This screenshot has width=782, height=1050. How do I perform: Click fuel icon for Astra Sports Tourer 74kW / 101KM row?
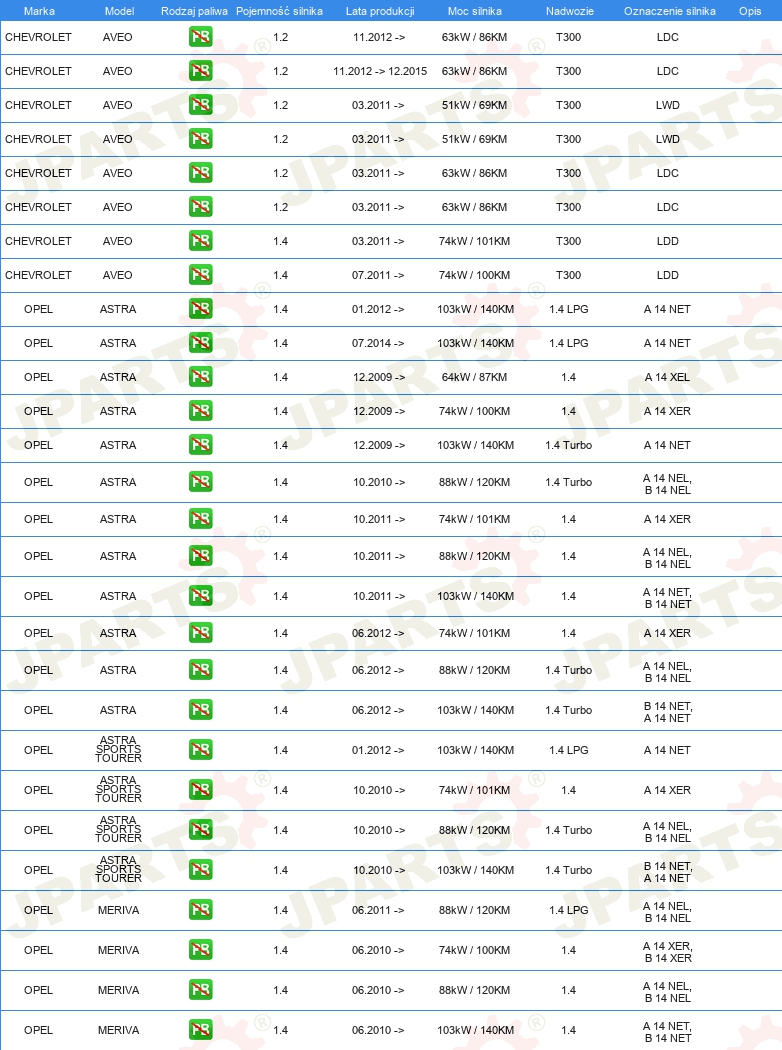tap(200, 790)
